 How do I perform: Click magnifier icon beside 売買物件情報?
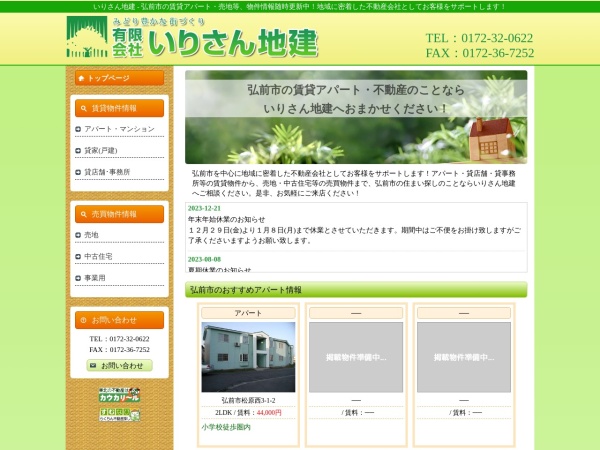[x=83, y=215]
